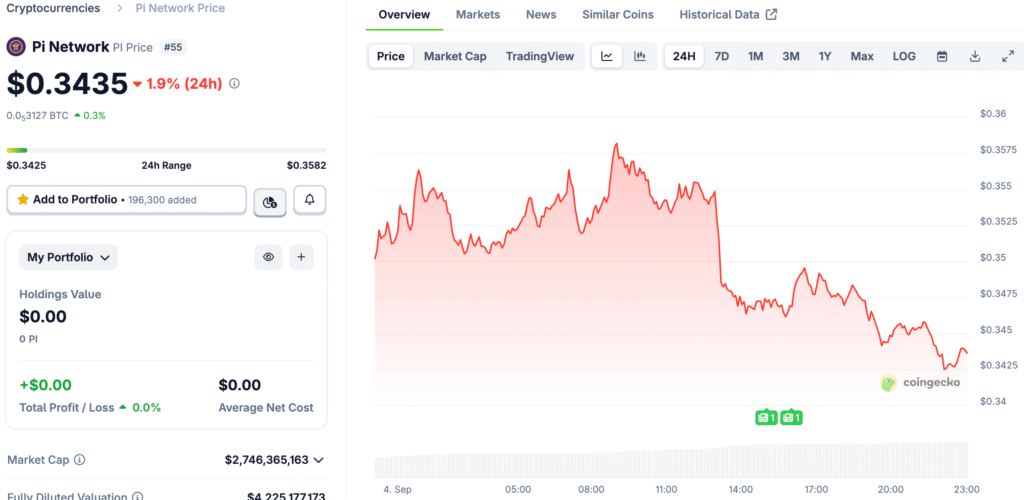Select the 24H time range

(684, 56)
